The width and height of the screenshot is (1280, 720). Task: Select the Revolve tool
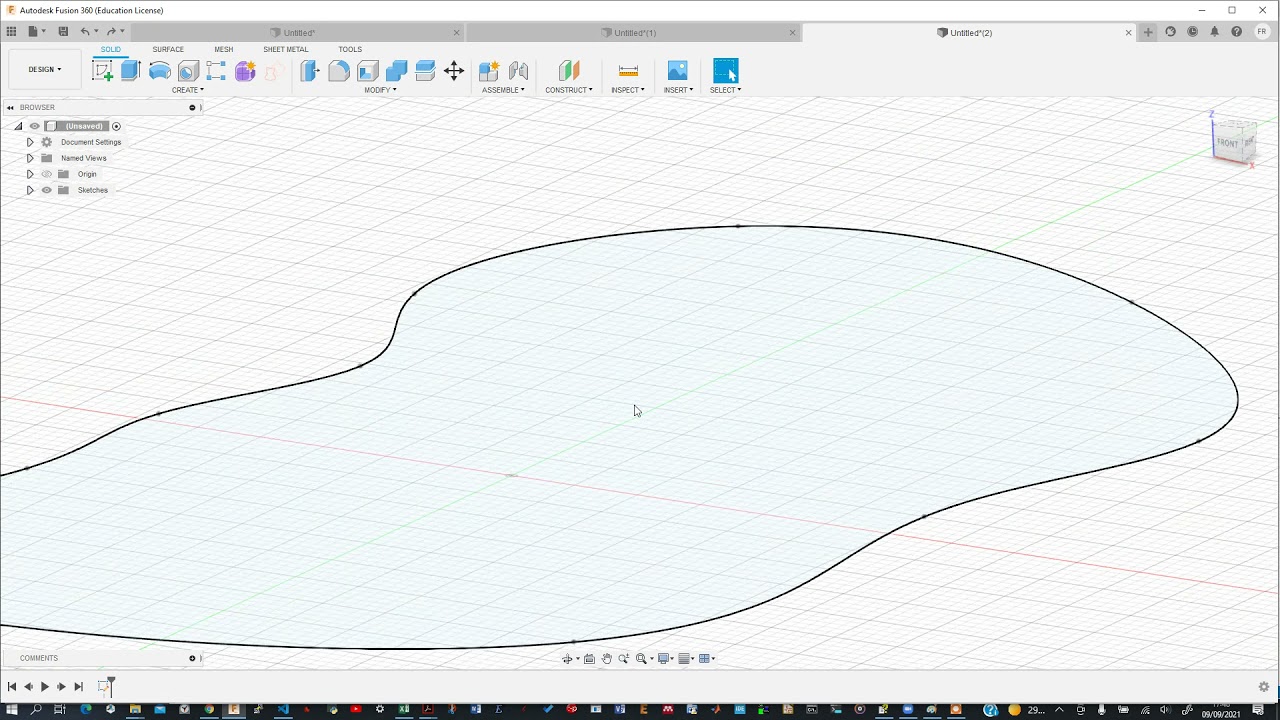159,71
